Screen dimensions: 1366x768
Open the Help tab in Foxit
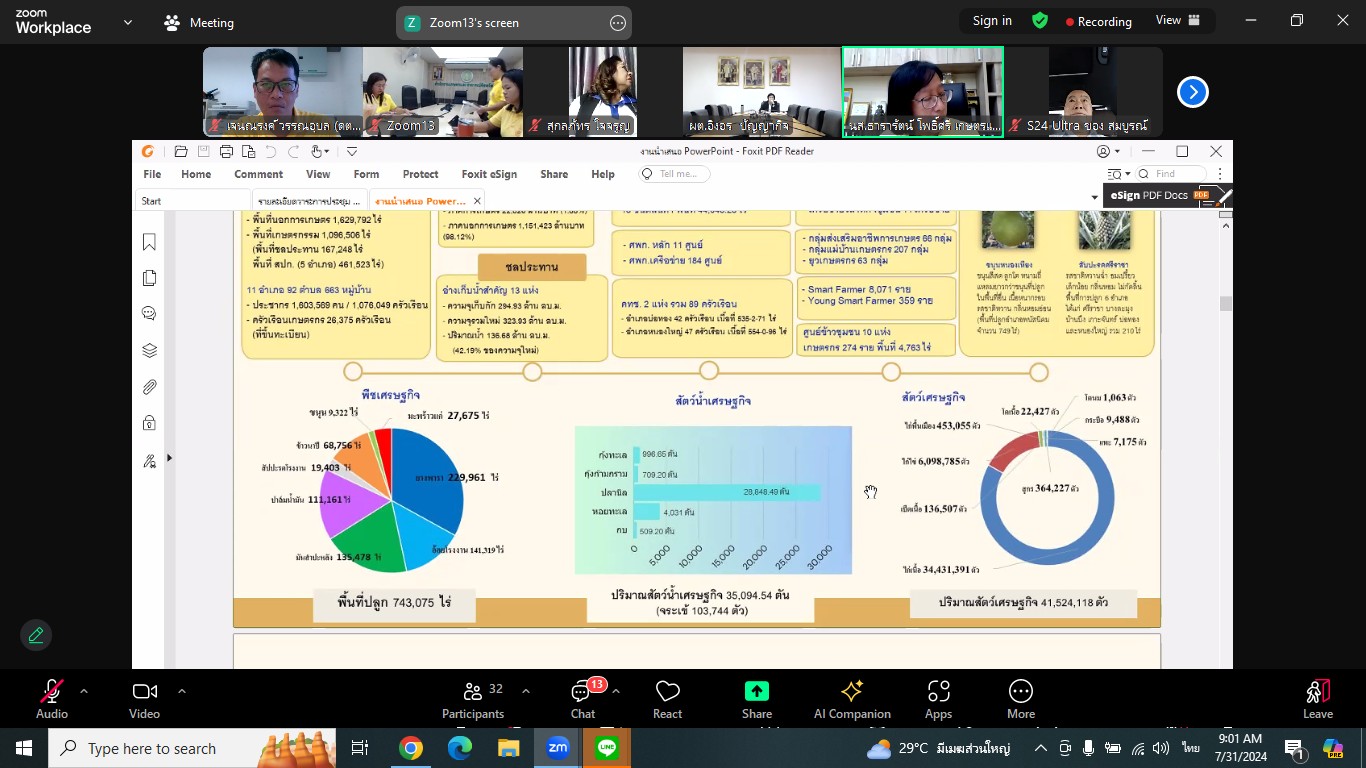click(x=603, y=174)
